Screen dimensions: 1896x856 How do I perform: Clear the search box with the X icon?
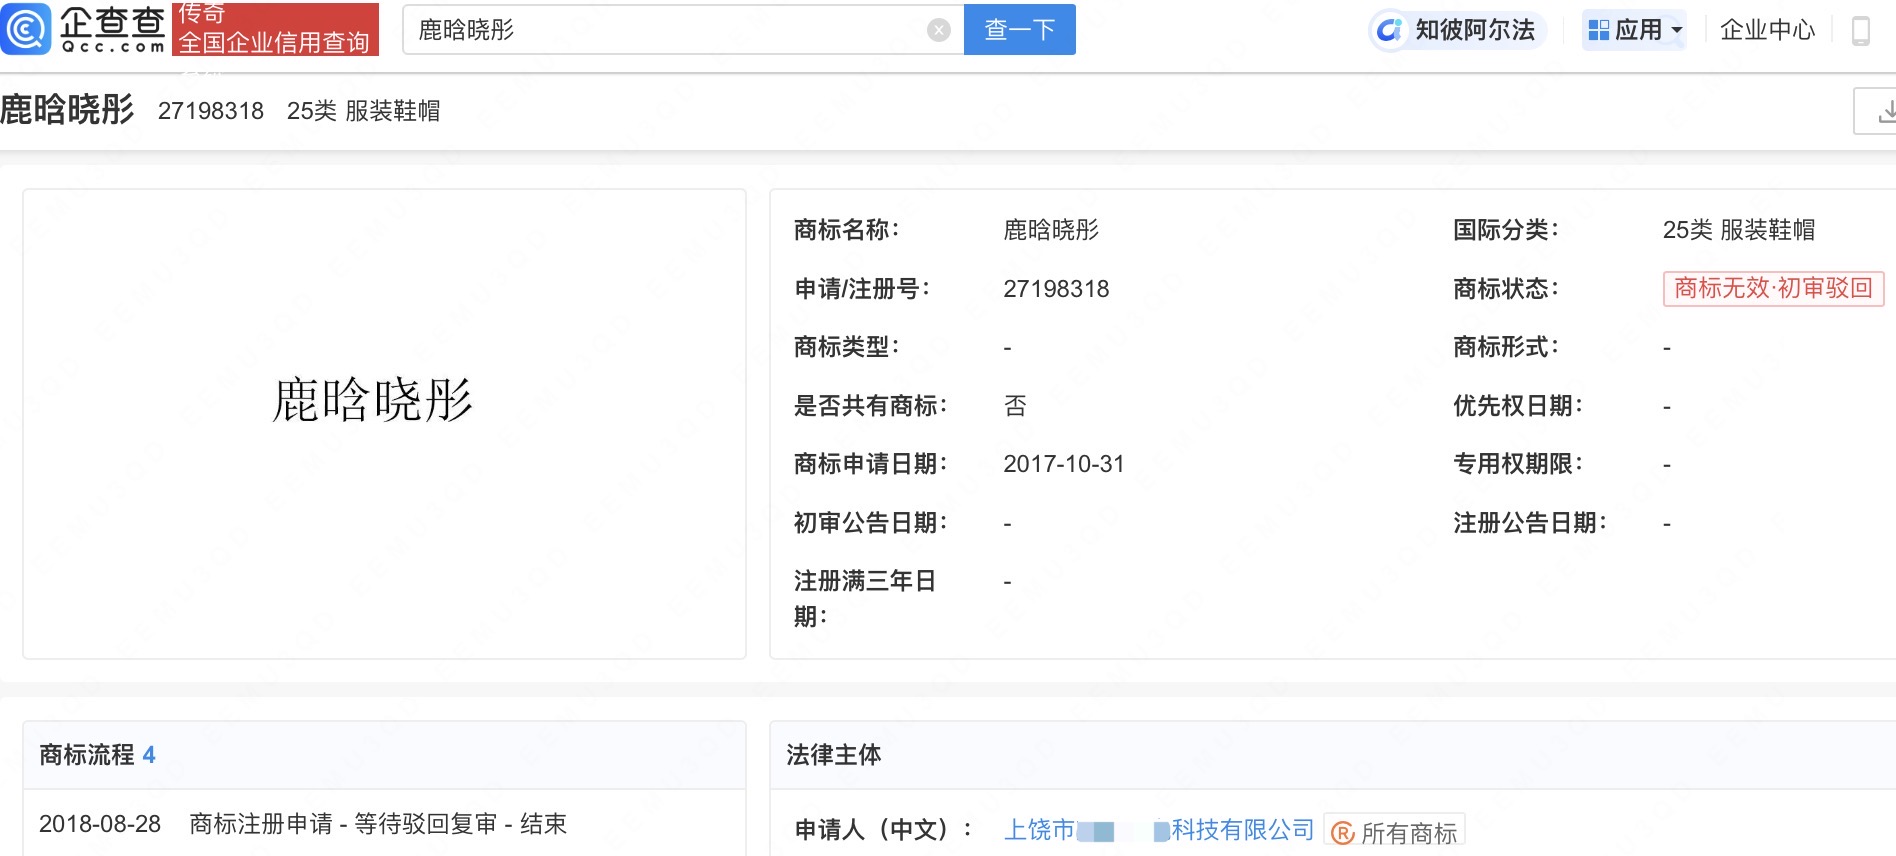[939, 30]
